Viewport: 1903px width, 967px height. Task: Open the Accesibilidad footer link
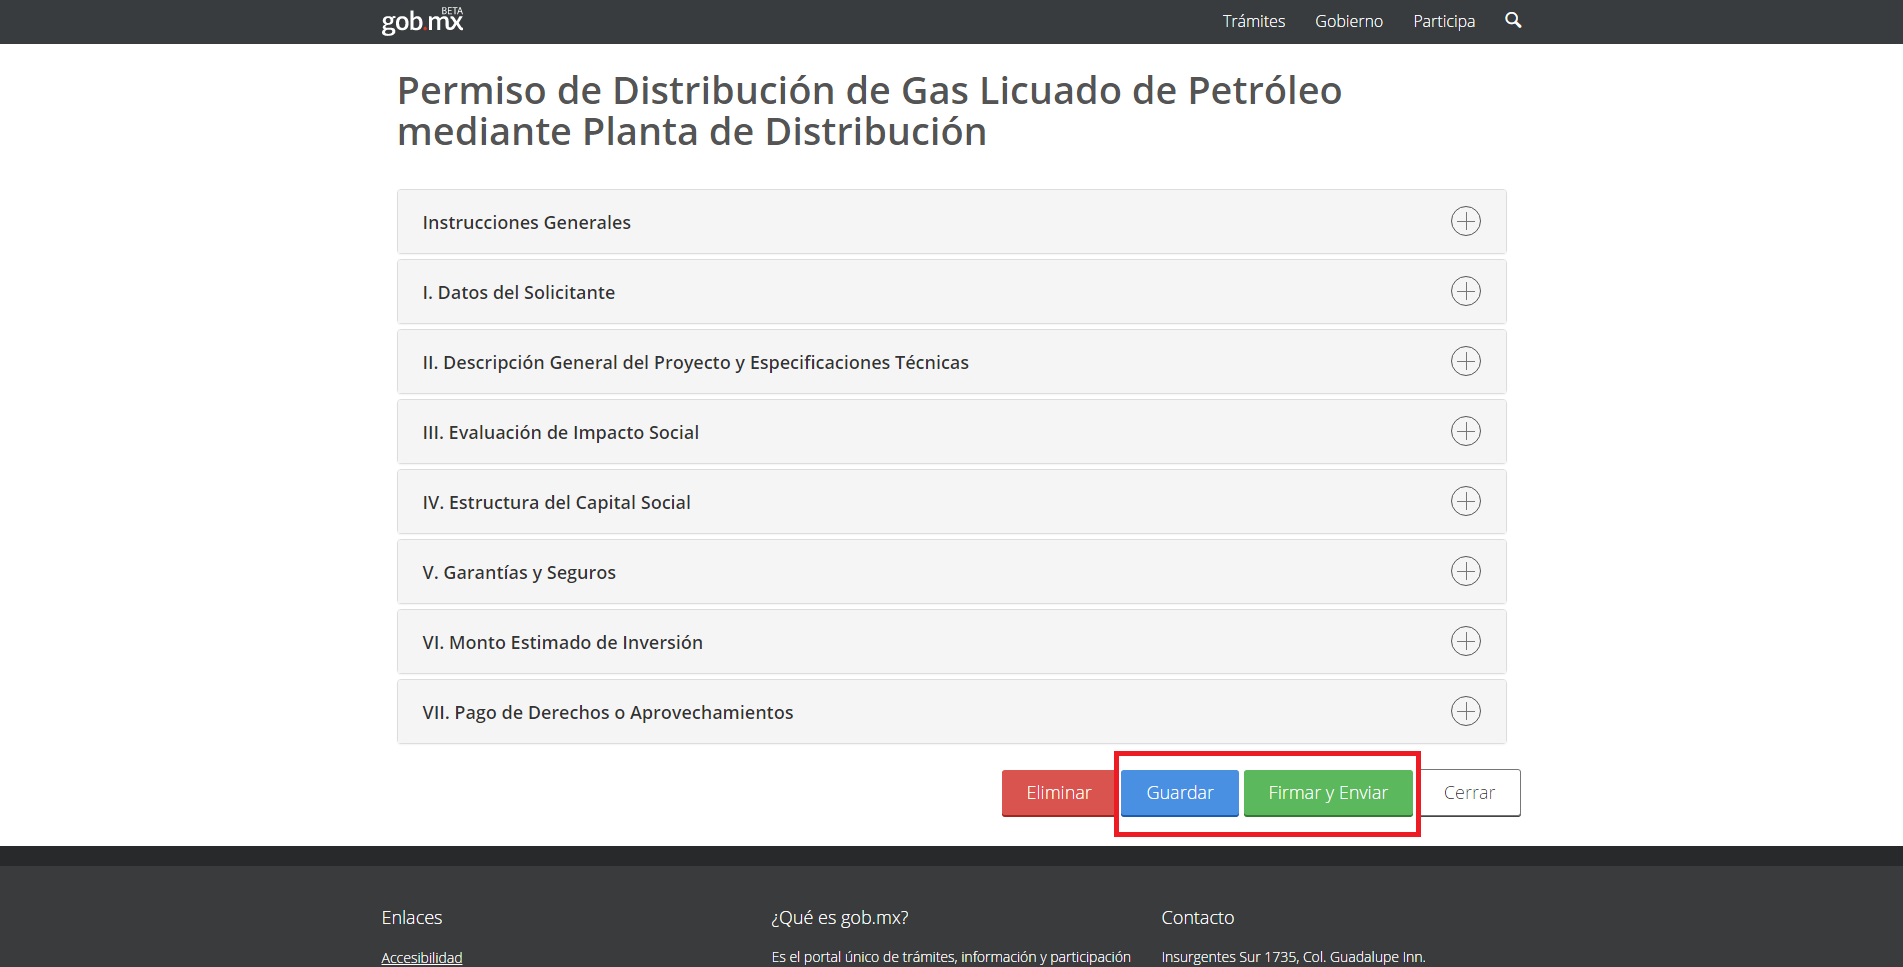(x=421, y=958)
